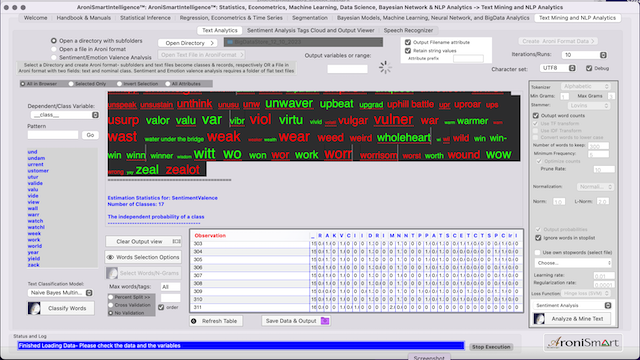Open the Stemmer Lovins dropdown
This screenshot has width=640, height=360.
point(589,105)
